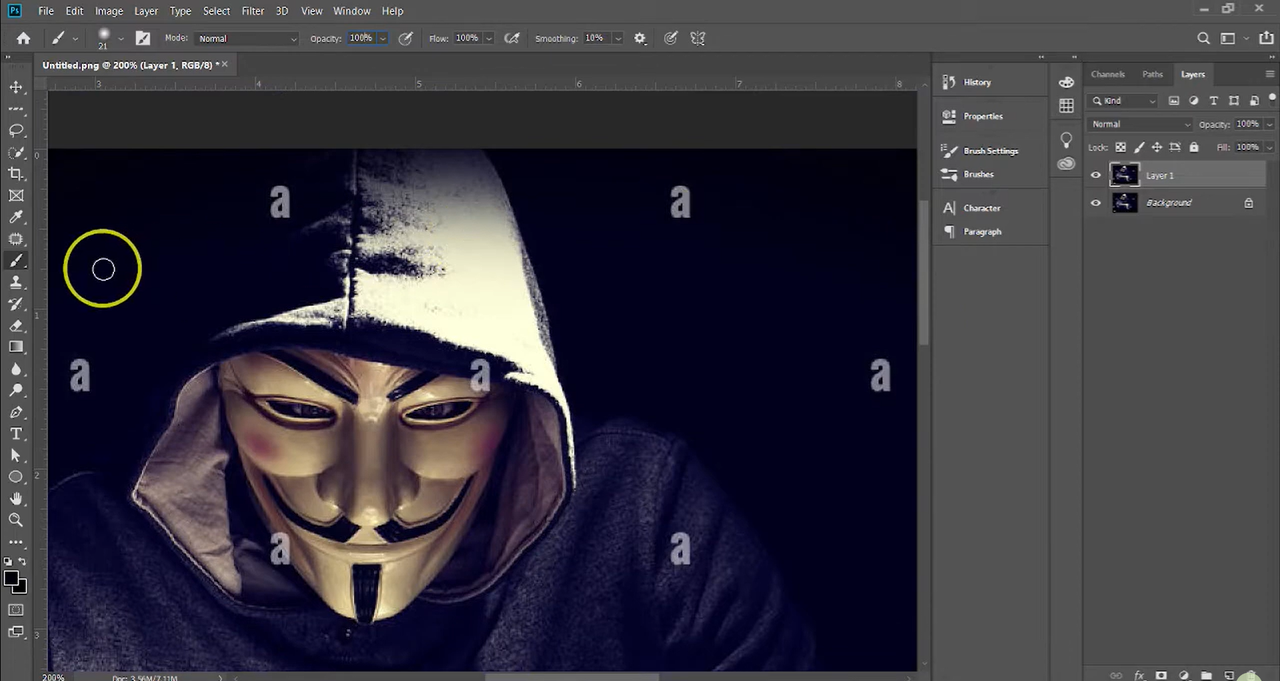Viewport: 1280px width, 681px height.
Task: Toggle visibility of the Background layer
Action: point(1095,203)
